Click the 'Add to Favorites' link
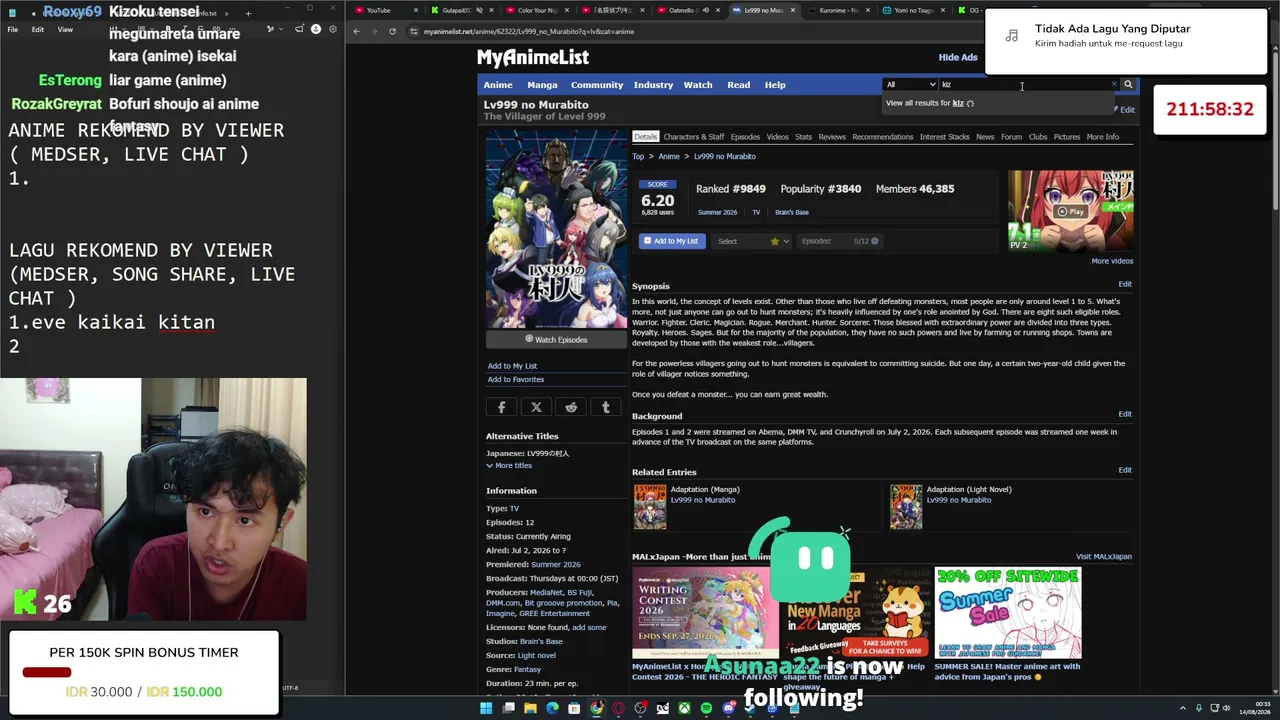The width and height of the screenshot is (1280, 720). pyautogui.click(x=516, y=380)
